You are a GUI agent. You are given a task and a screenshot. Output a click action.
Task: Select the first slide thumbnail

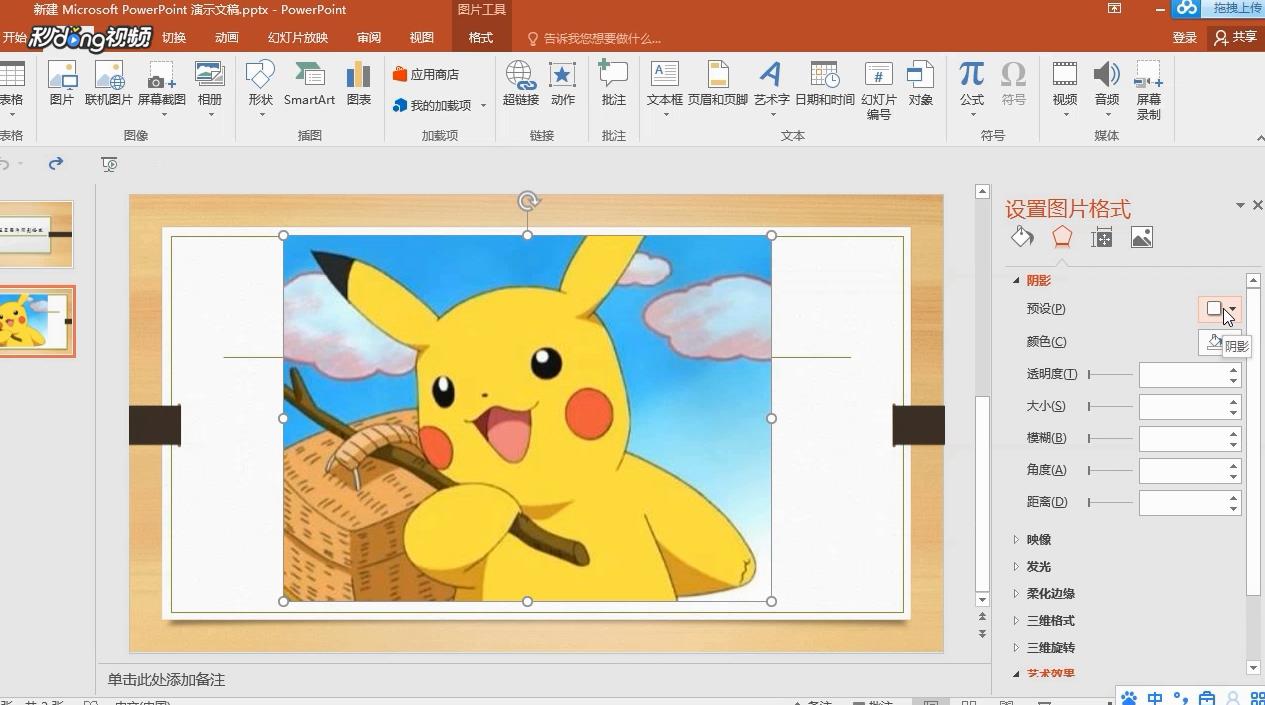[x=36, y=234]
